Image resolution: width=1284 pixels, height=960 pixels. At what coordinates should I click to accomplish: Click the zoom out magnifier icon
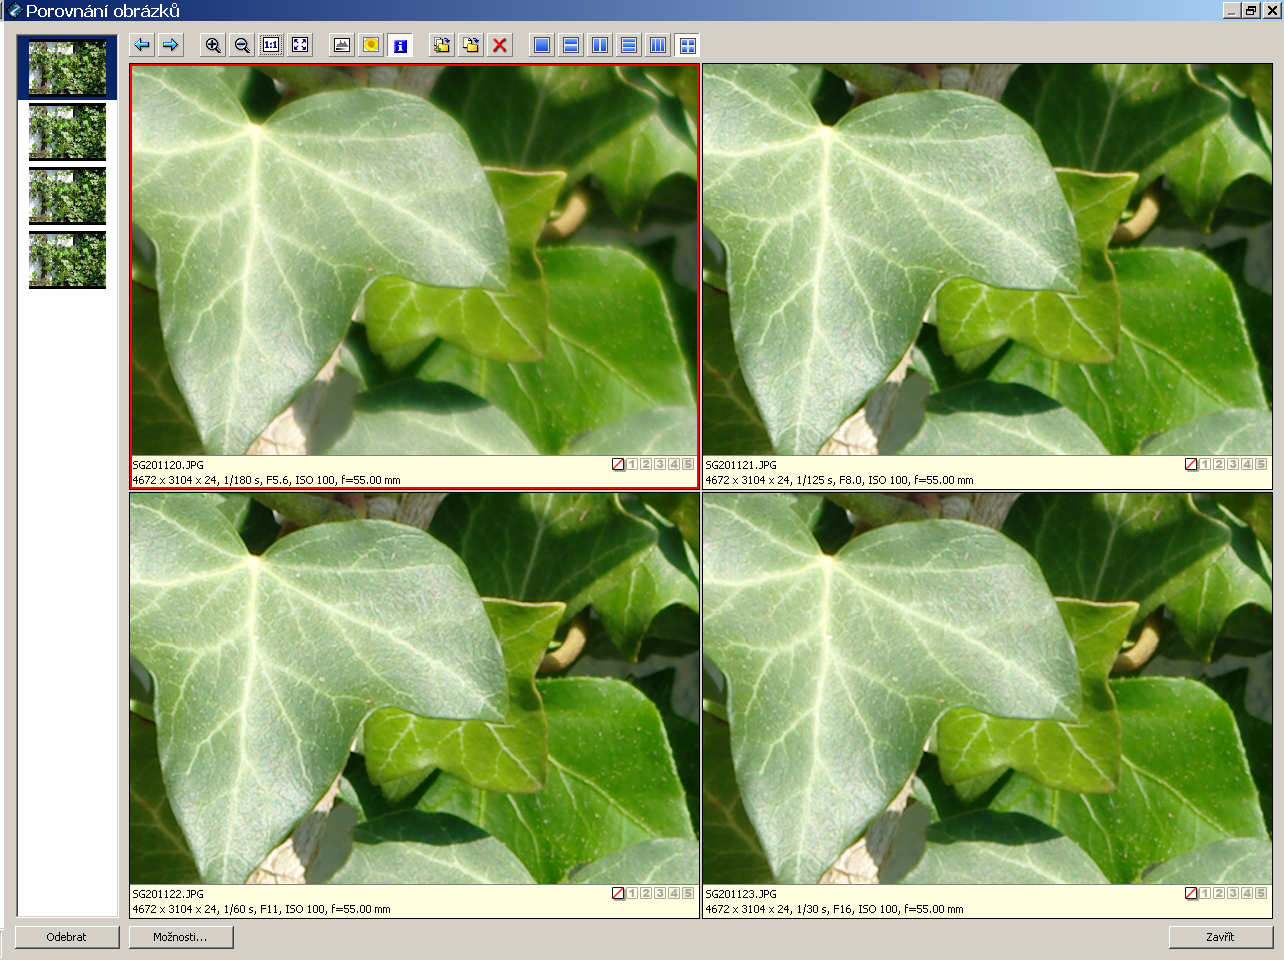(x=242, y=45)
